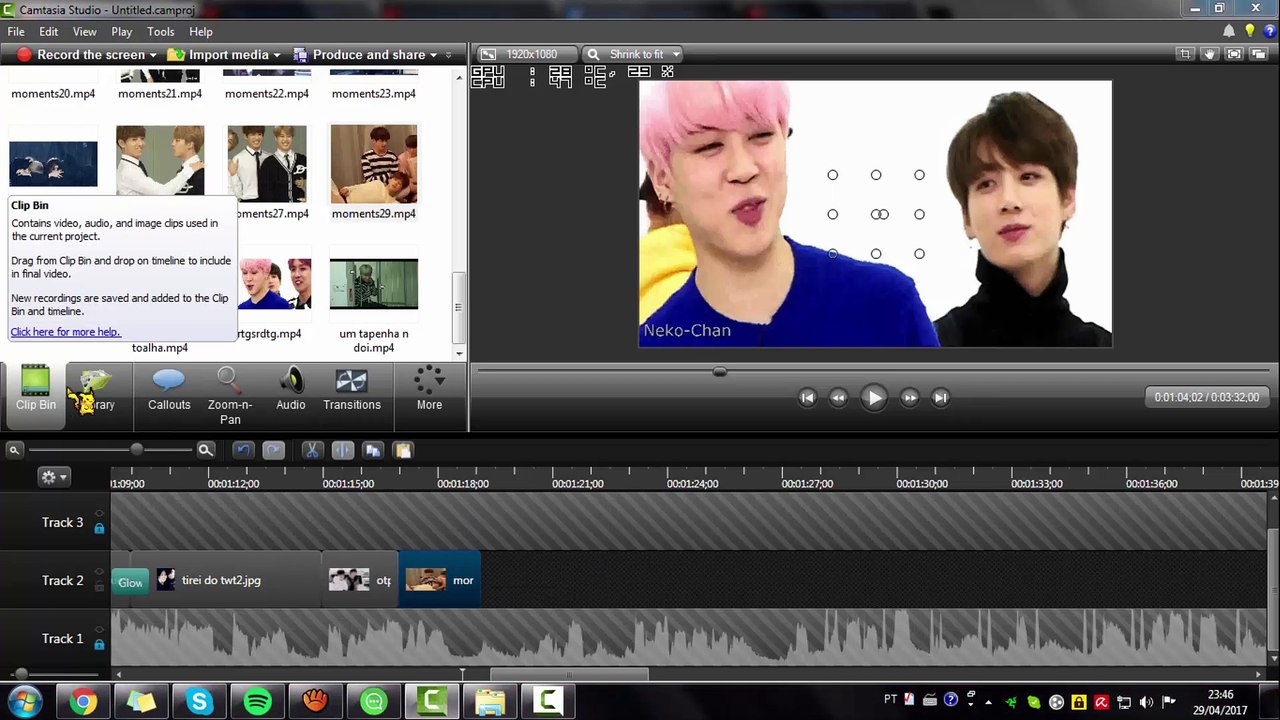
Task: Click the Record the screen button
Action: [81, 55]
